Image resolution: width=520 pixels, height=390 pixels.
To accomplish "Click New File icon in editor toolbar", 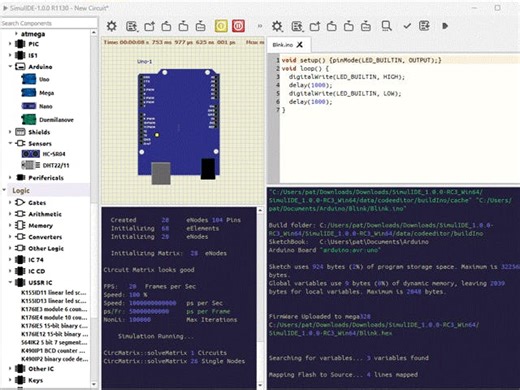I will [x=297, y=26].
